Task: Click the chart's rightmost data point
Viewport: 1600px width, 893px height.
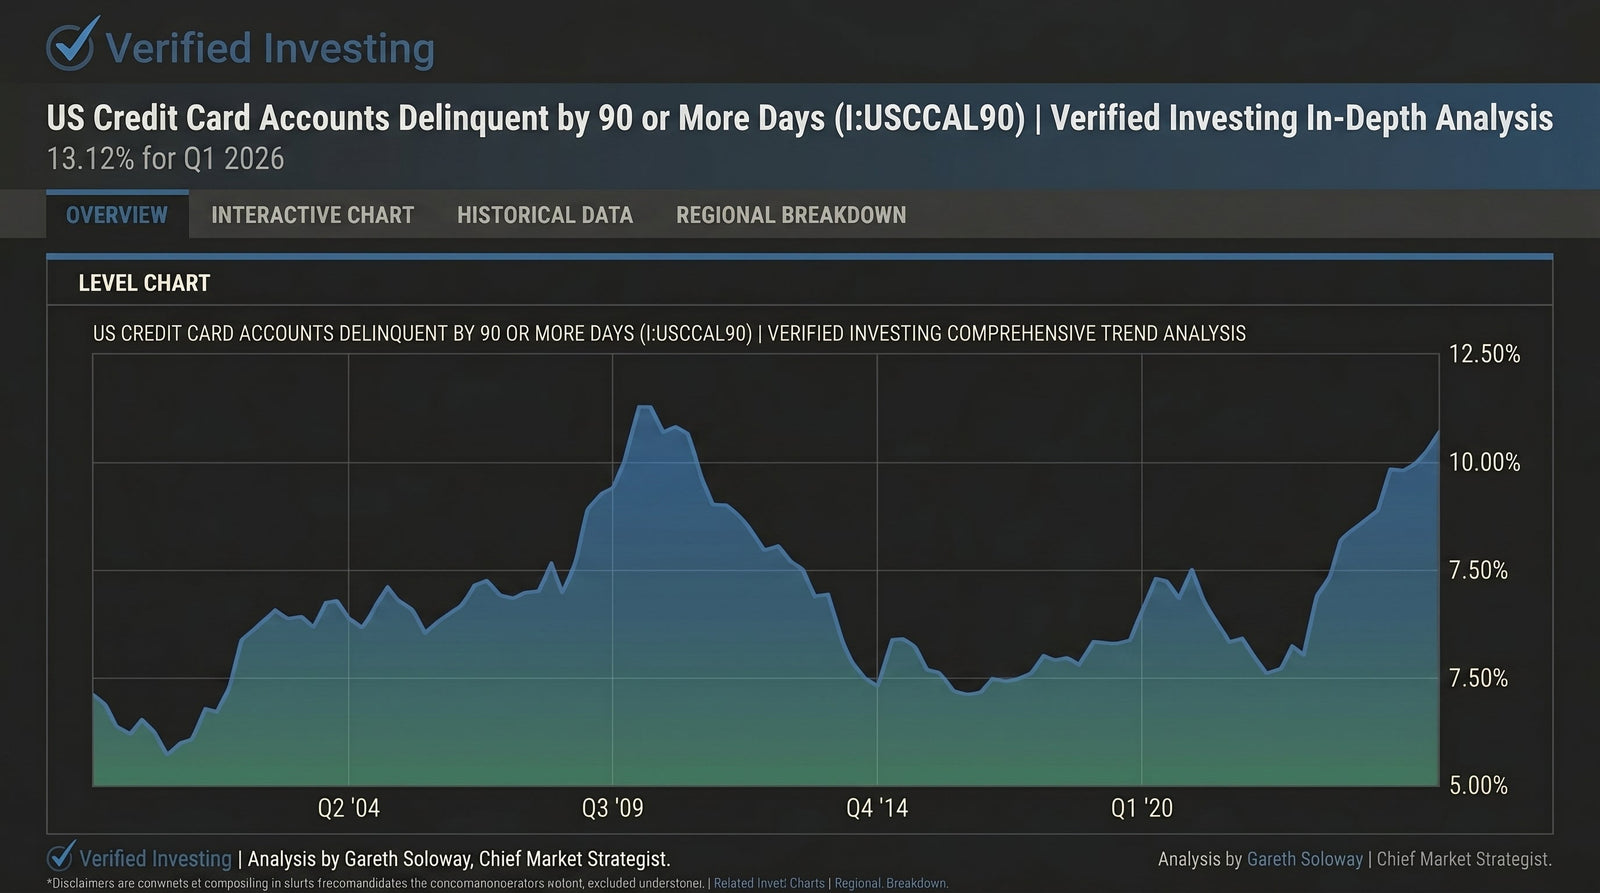Action: coord(1438,432)
